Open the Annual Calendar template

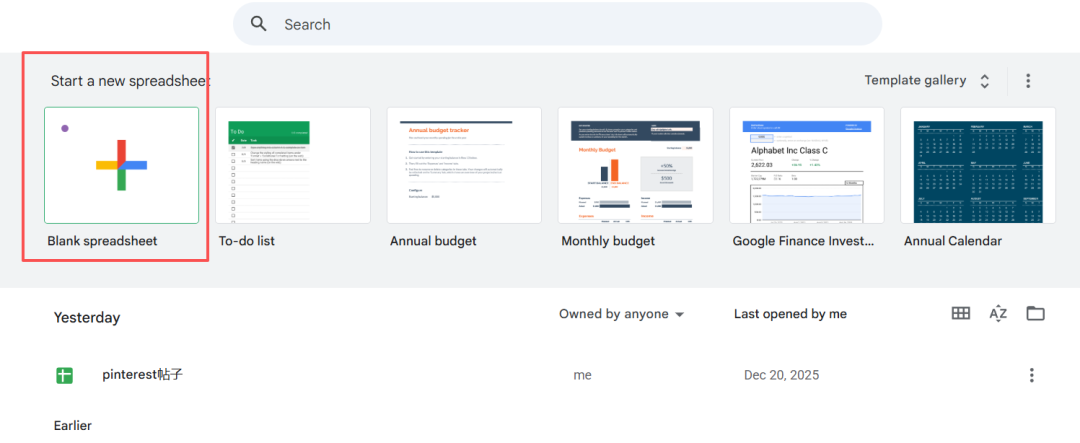coord(978,165)
